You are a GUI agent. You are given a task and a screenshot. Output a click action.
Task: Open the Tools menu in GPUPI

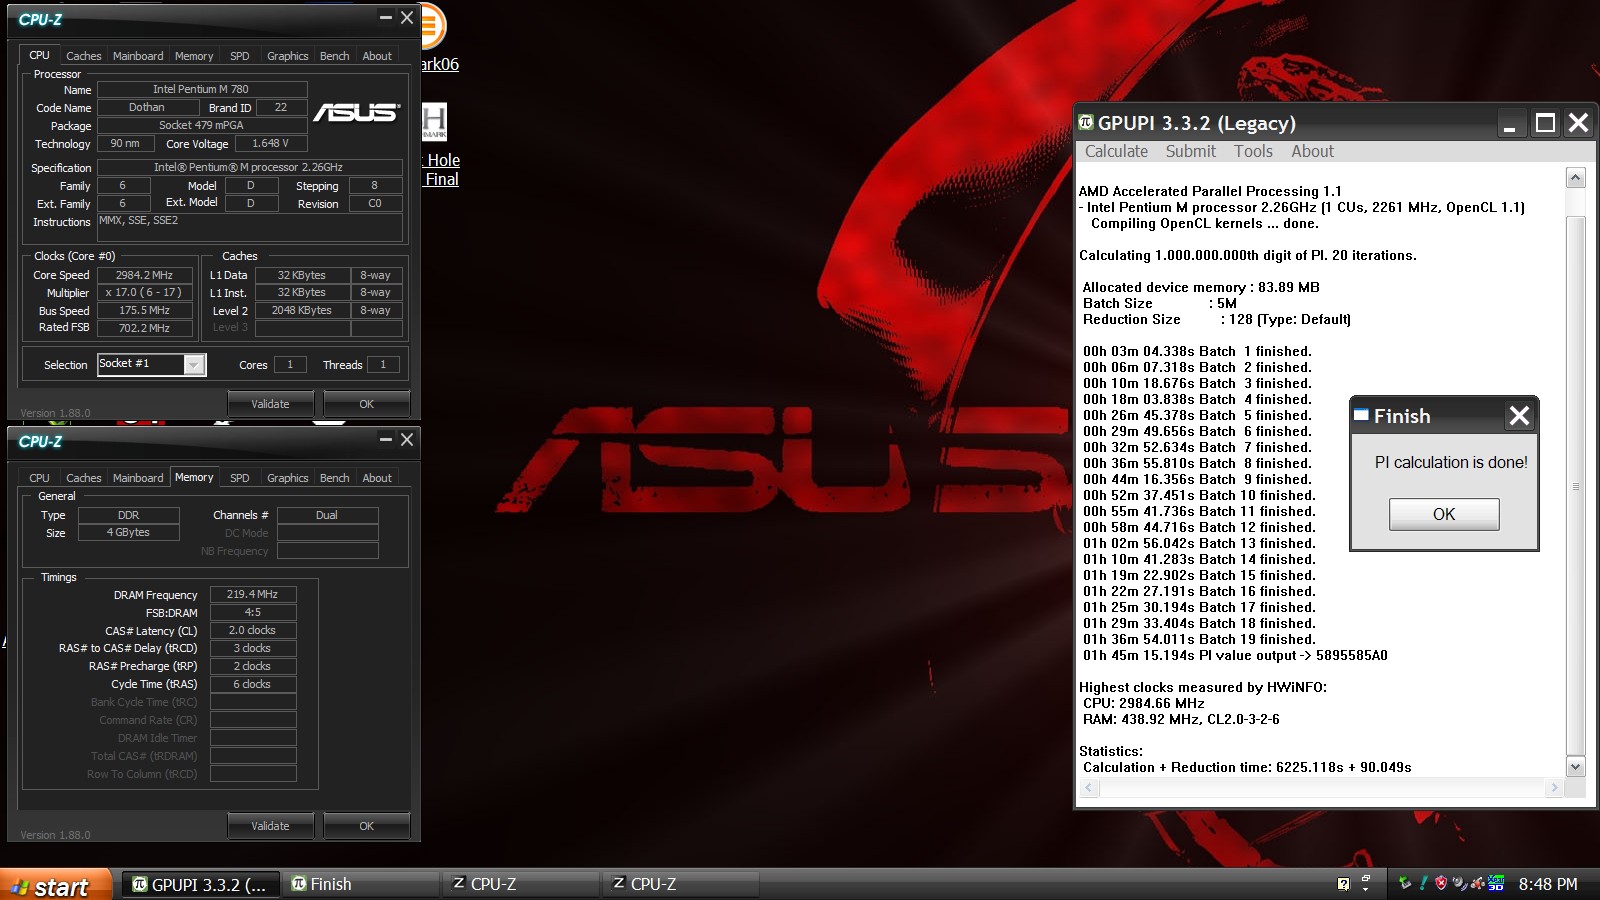point(1253,151)
